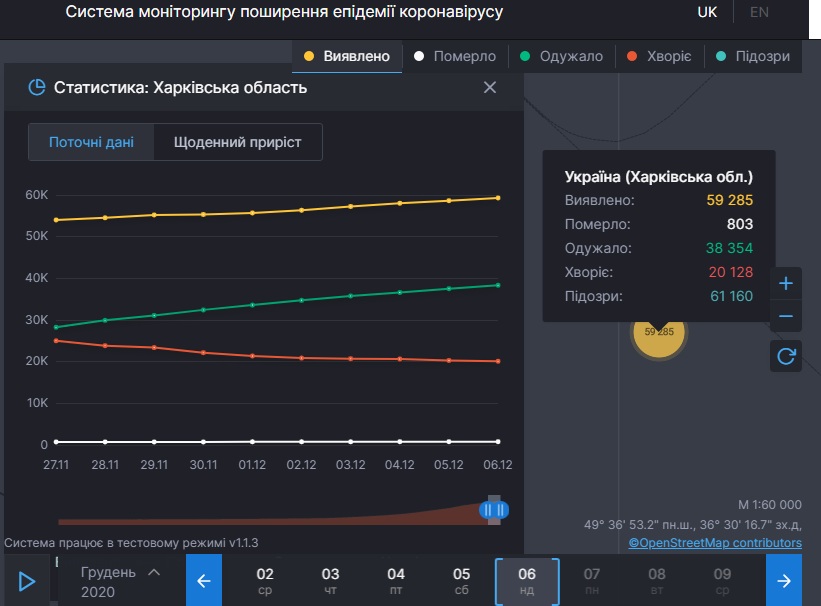Toggle the Одужало legend filter

coord(571,57)
